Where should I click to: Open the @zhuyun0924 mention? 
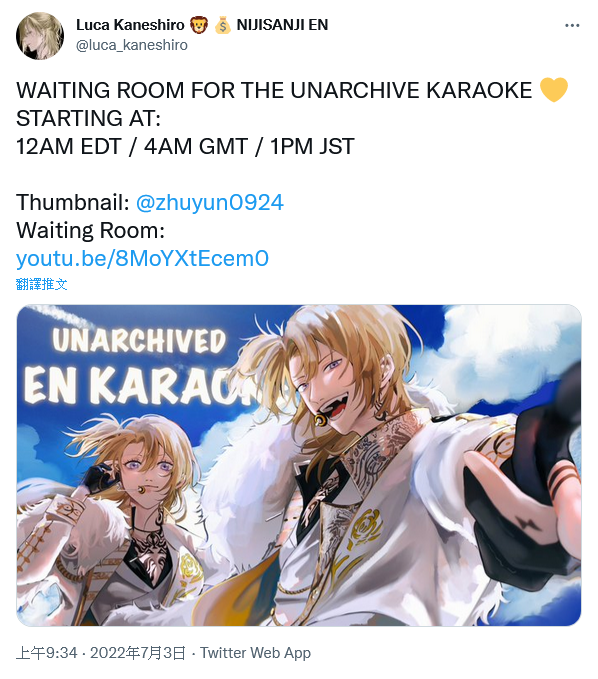pyautogui.click(x=210, y=202)
